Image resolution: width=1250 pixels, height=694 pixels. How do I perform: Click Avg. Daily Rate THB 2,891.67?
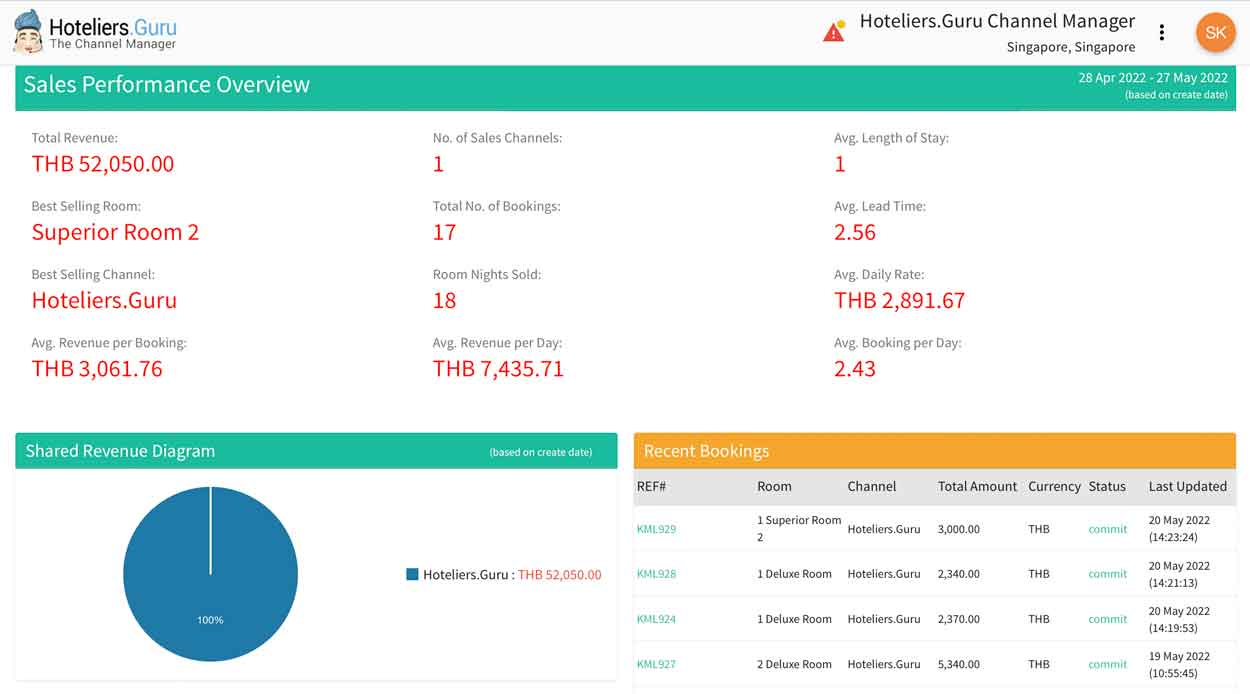tap(899, 300)
